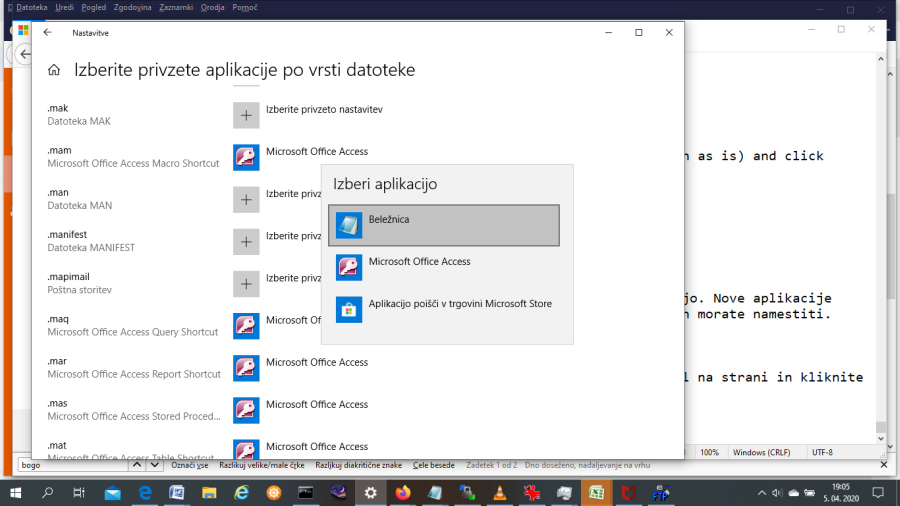Viewport: 900px width, 506px height.
Task: Open default app chooser for .mar extension
Action: click(246, 368)
